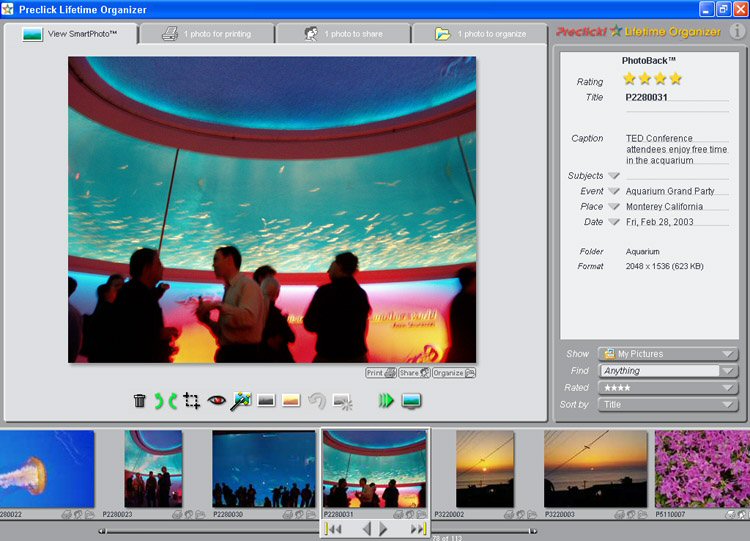Click the trash can delete icon

pos(140,401)
